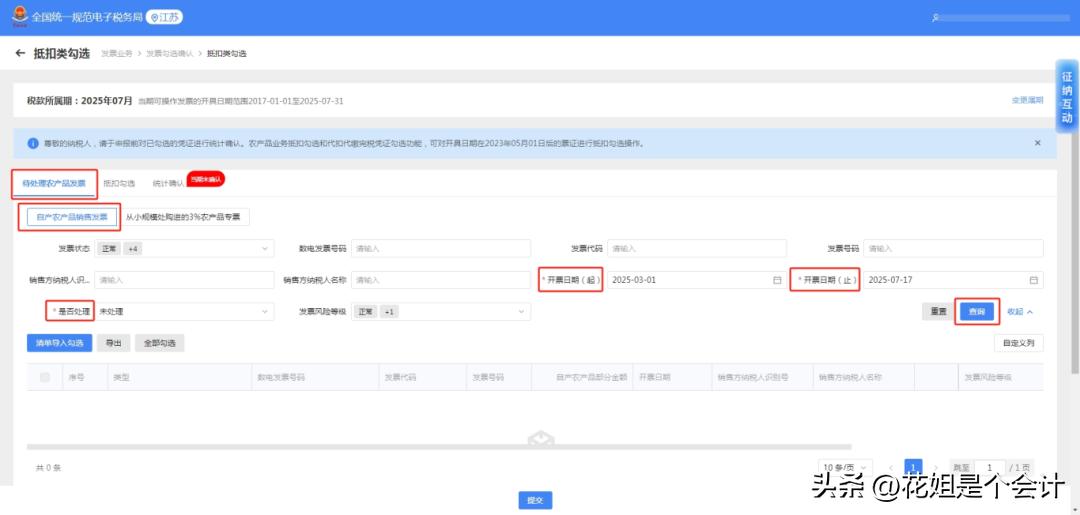The image size is (1080, 515).
Task: Click the 数电发票号码 column header
Action: (x=281, y=377)
